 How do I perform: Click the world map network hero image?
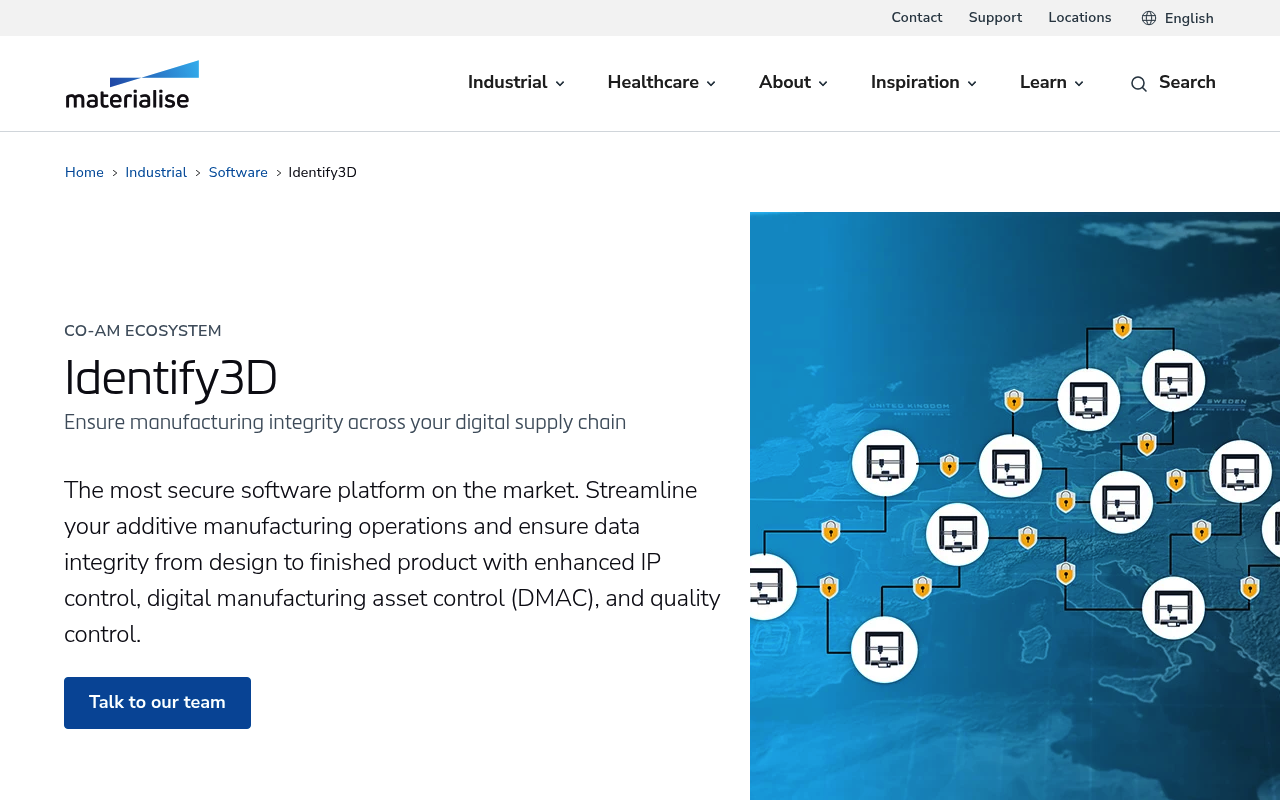point(1015,506)
